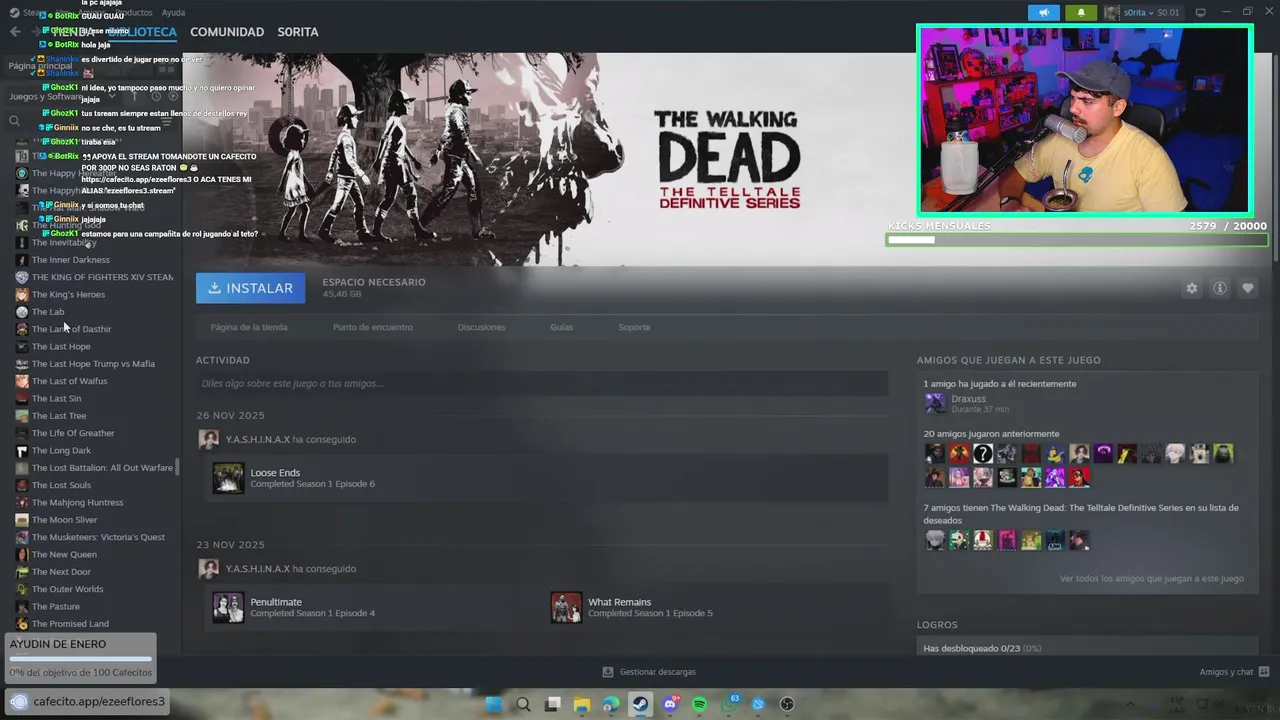Viewport: 1280px width, 720px height.
Task: Click the activity comment input field
Action: 542,383
